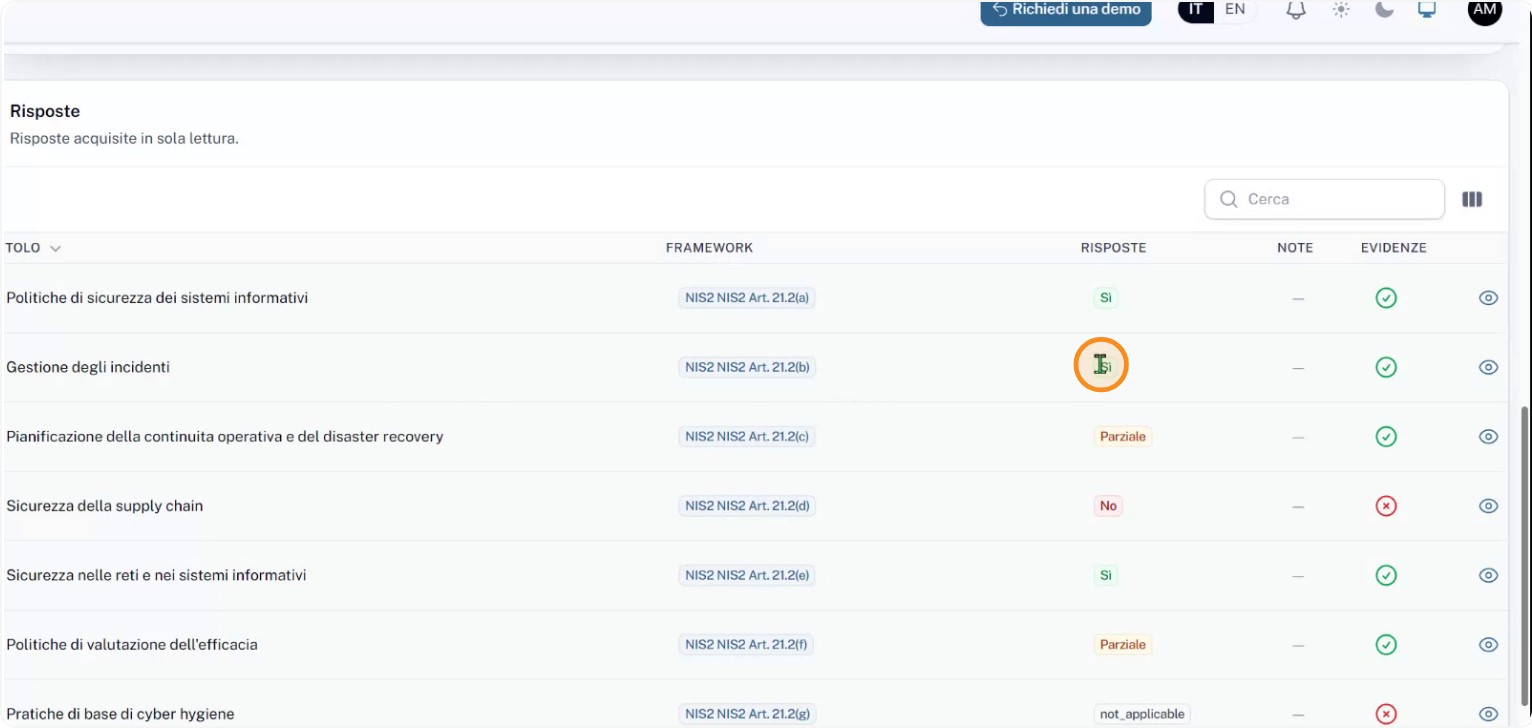This screenshot has width=1532, height=728.
Task: Switch to light theme sun icon
Action: click(x=1341, y=10)
